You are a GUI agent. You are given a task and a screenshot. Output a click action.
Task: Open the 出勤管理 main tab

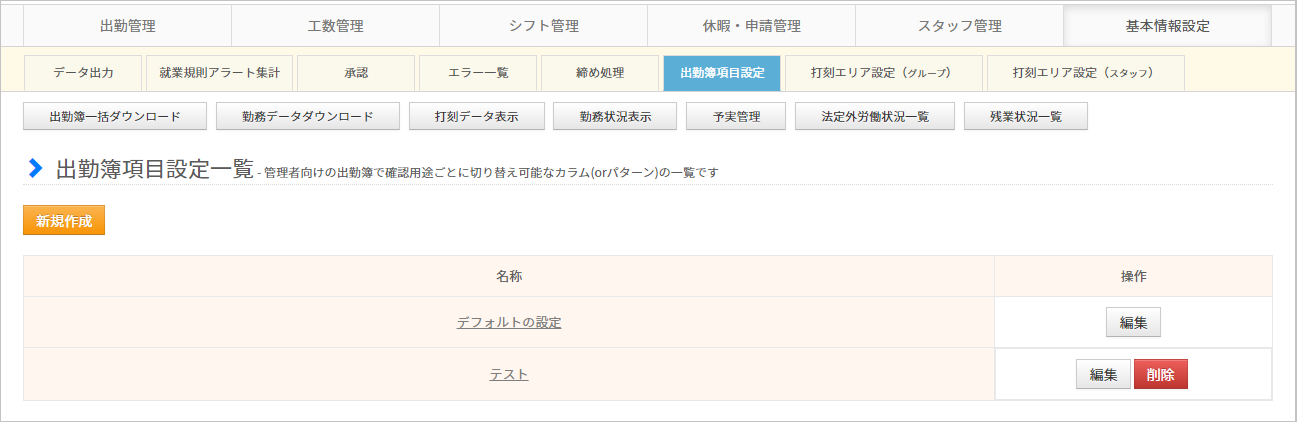pyautogui.click(x=128, y=26)
